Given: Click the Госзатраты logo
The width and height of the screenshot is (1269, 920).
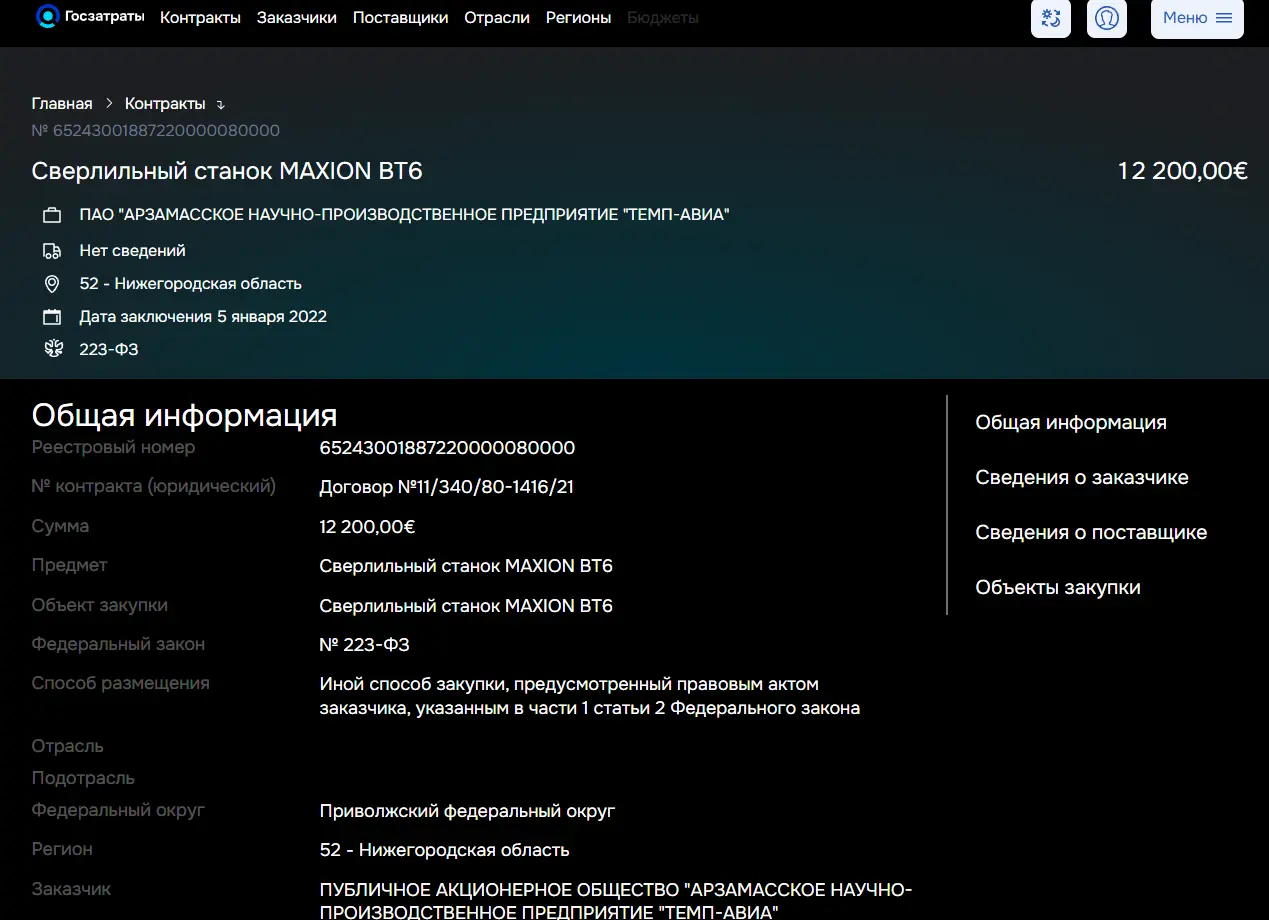Looking at the screenshot, I should click(90, 17).
